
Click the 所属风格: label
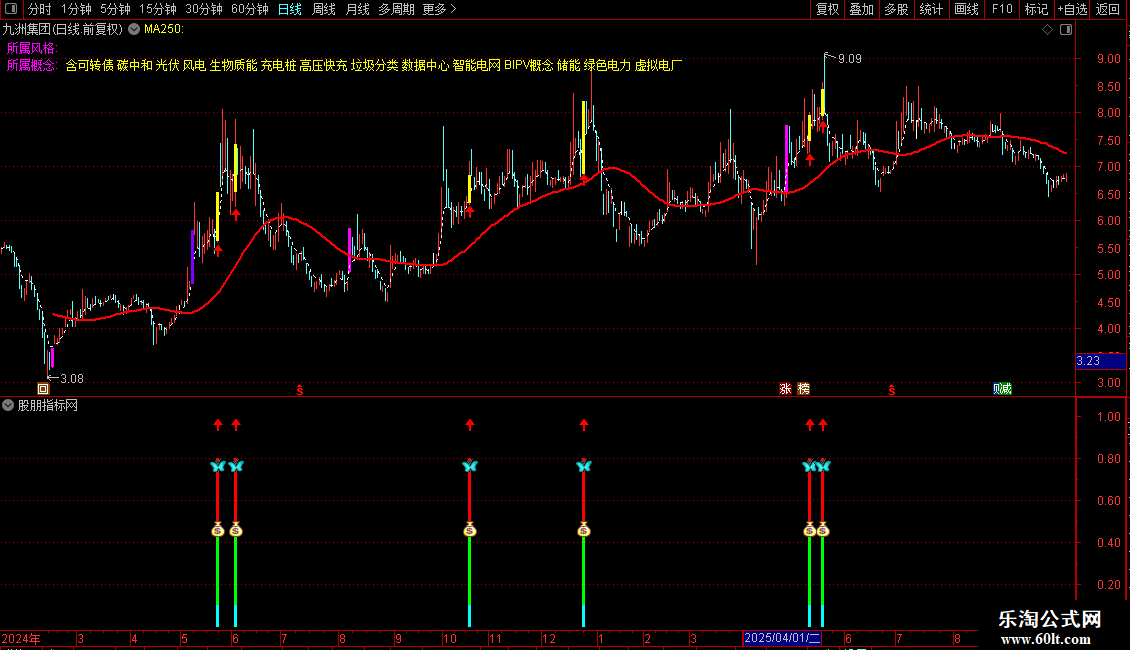[32, 48]
